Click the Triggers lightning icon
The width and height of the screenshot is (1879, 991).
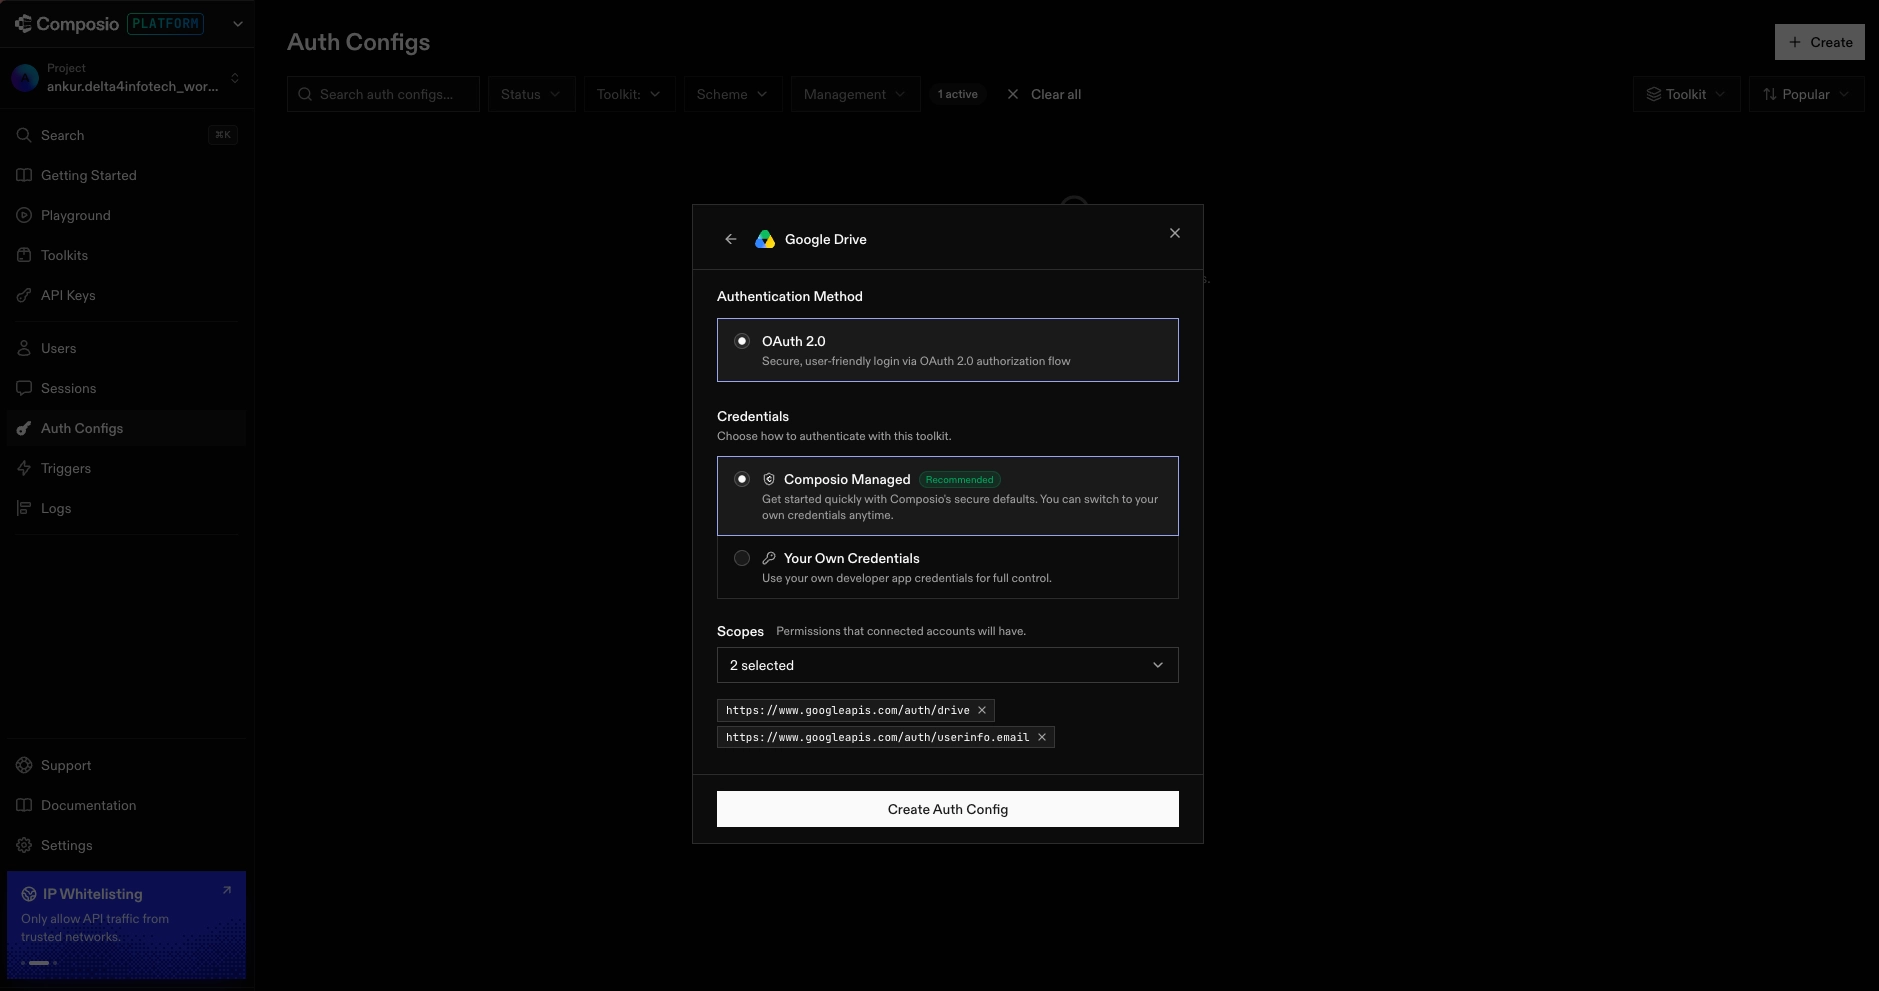tap(24, 468)
